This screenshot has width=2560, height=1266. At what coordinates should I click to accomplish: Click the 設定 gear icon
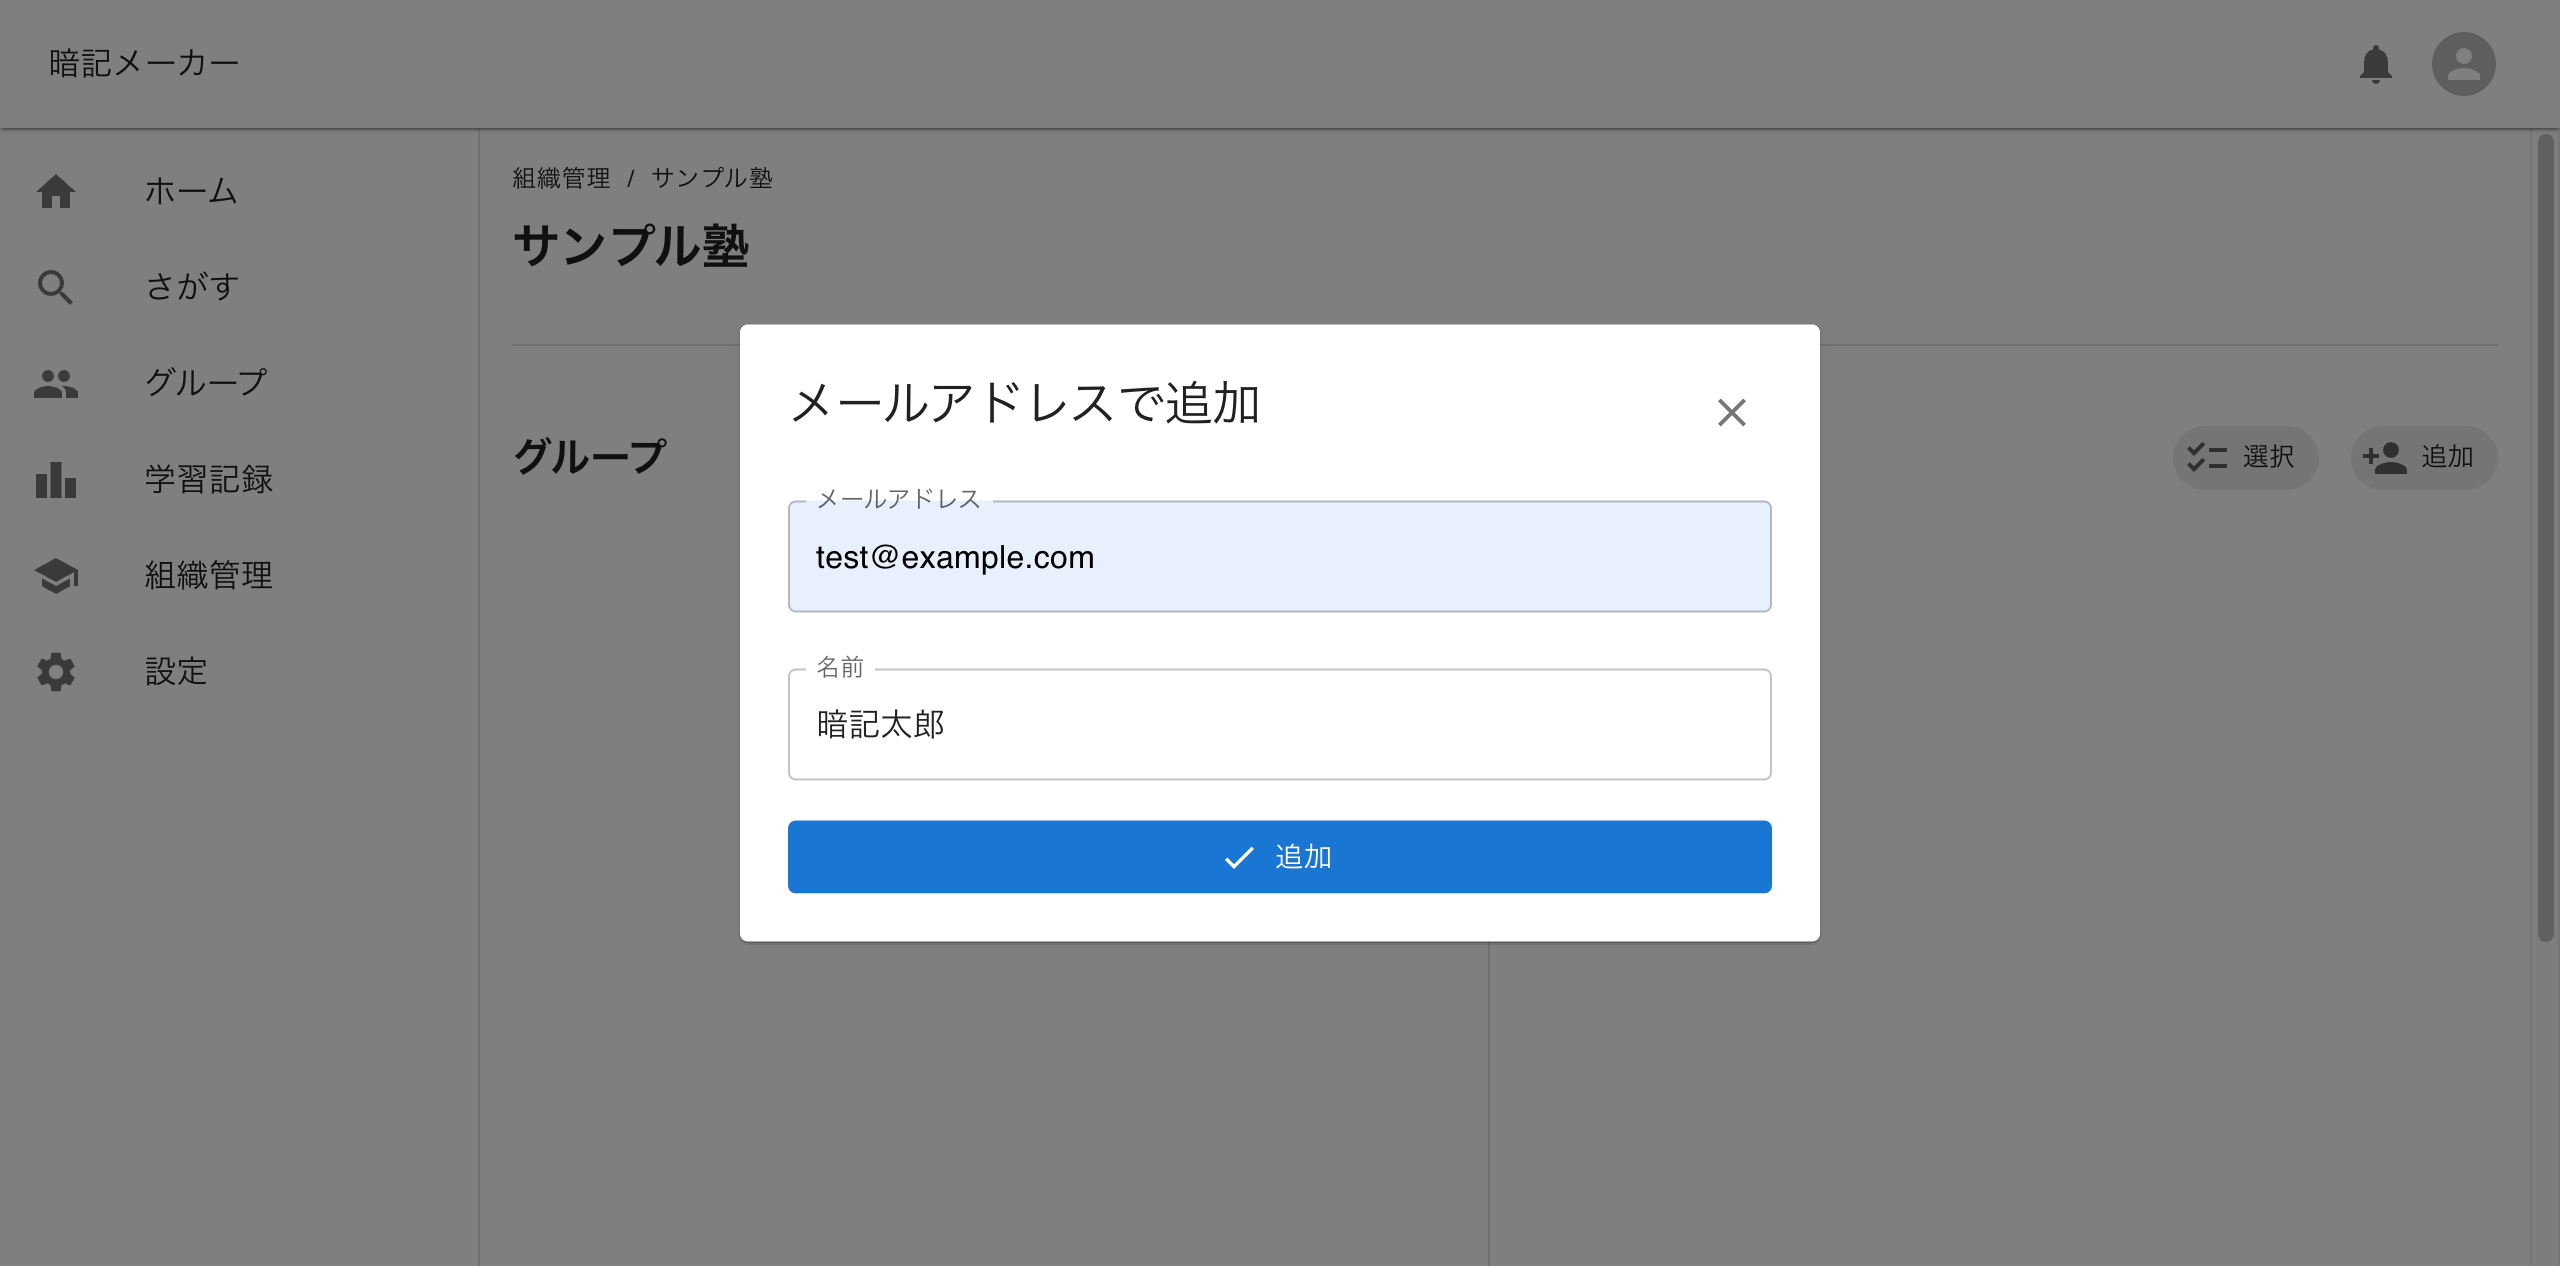pos(56,671)
